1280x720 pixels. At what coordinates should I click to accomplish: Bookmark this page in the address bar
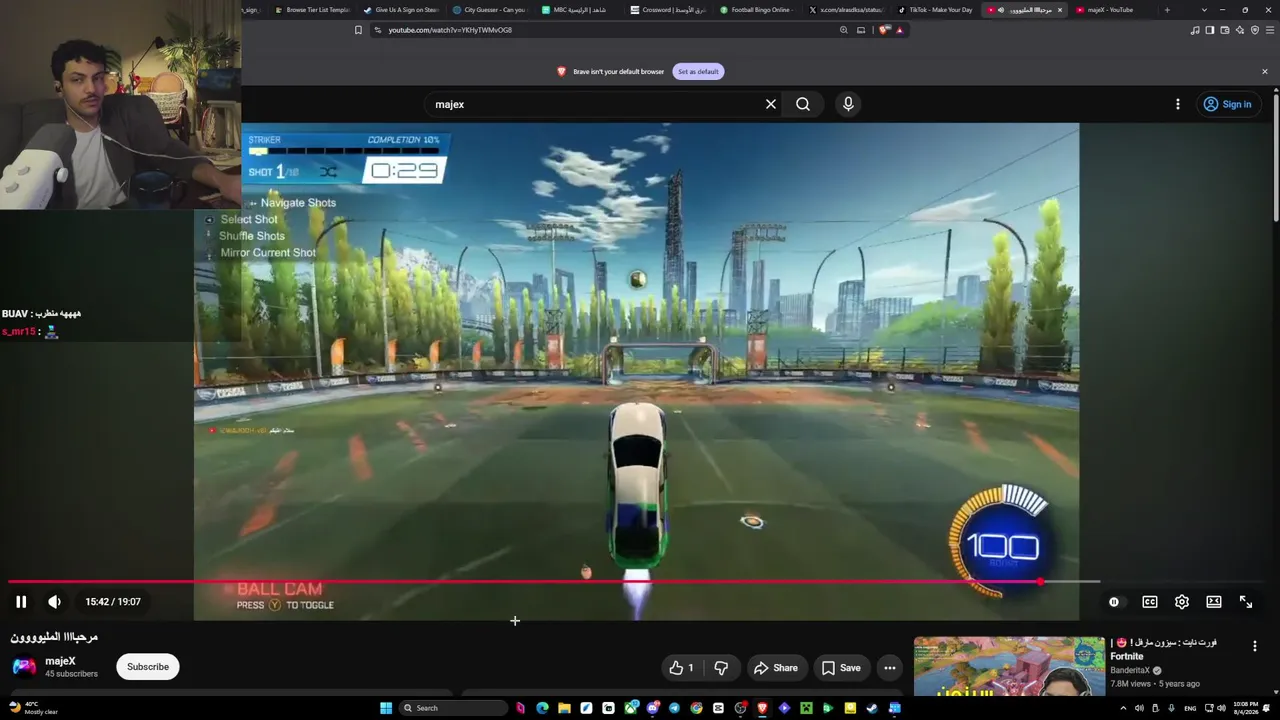(358, 30)
